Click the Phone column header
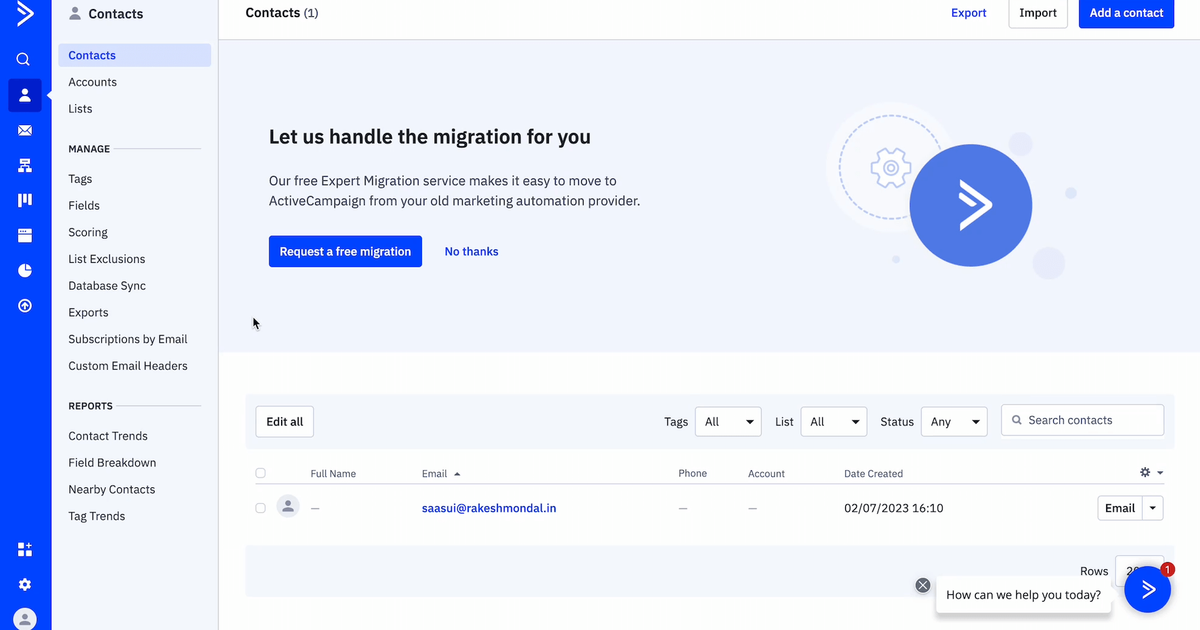 coord(692,473)
